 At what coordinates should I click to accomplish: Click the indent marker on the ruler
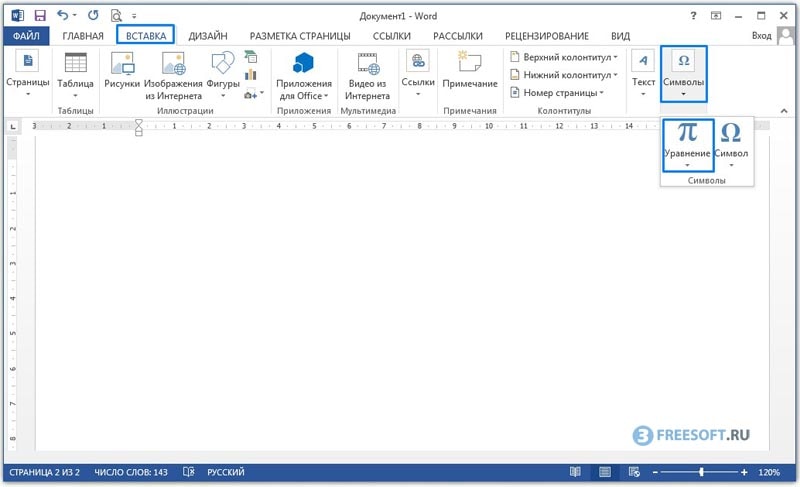pos(138,127)
